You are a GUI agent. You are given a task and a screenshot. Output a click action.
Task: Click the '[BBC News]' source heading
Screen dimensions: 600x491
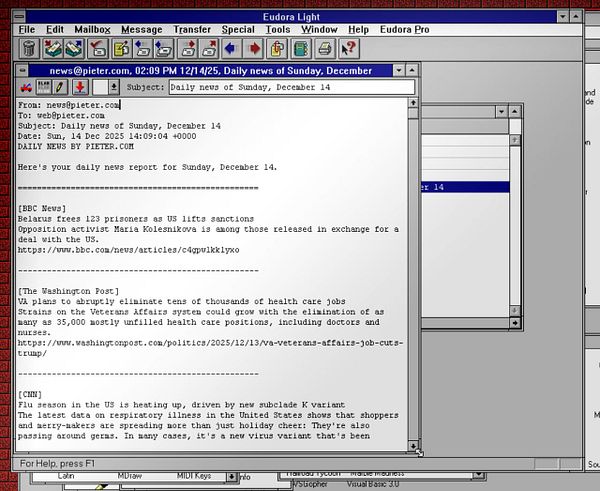pos(42,209)
